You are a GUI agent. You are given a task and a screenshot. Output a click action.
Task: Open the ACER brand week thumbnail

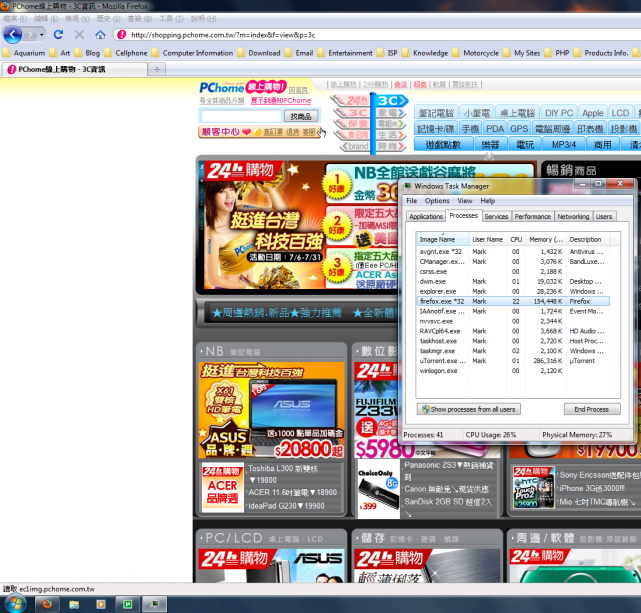tap(222, 486)
